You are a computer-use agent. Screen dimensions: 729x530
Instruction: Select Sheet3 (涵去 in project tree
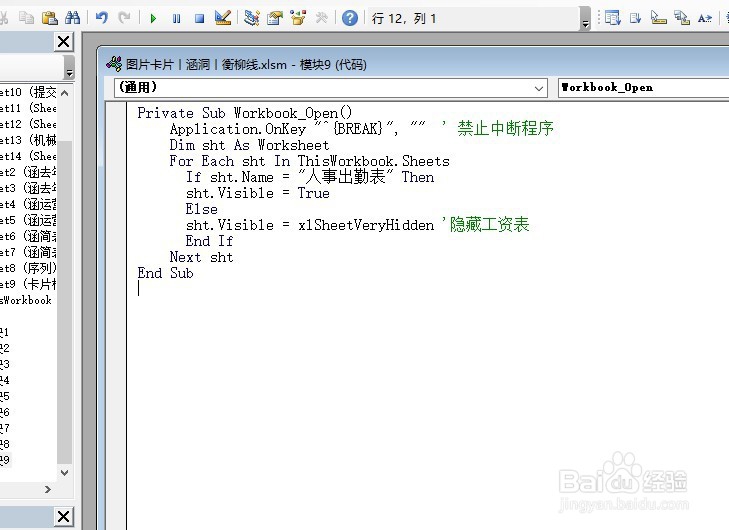click(28, 188)
